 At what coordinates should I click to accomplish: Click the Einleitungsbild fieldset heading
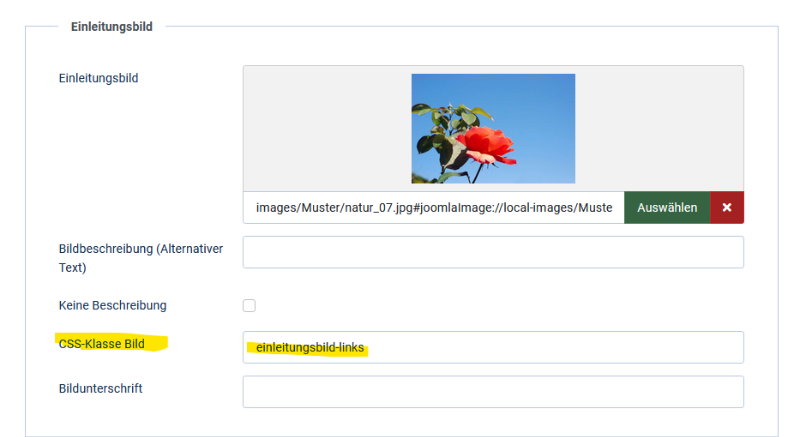[112, 27]
